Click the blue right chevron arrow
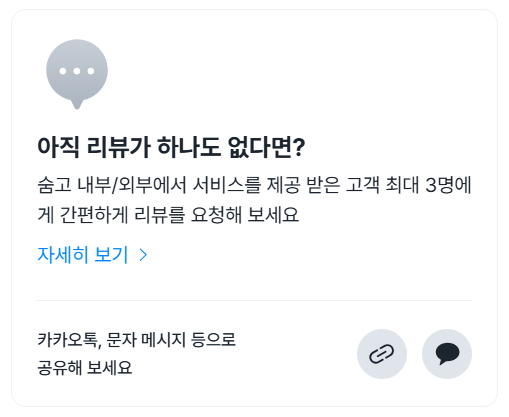 coord(143,255)
